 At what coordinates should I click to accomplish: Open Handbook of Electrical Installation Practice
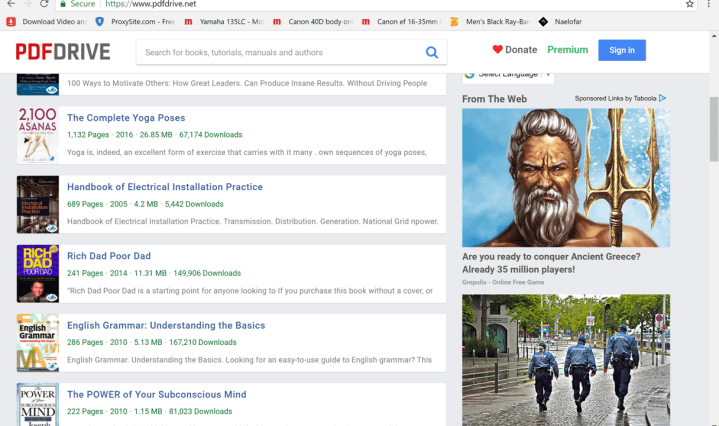[164, 187]
